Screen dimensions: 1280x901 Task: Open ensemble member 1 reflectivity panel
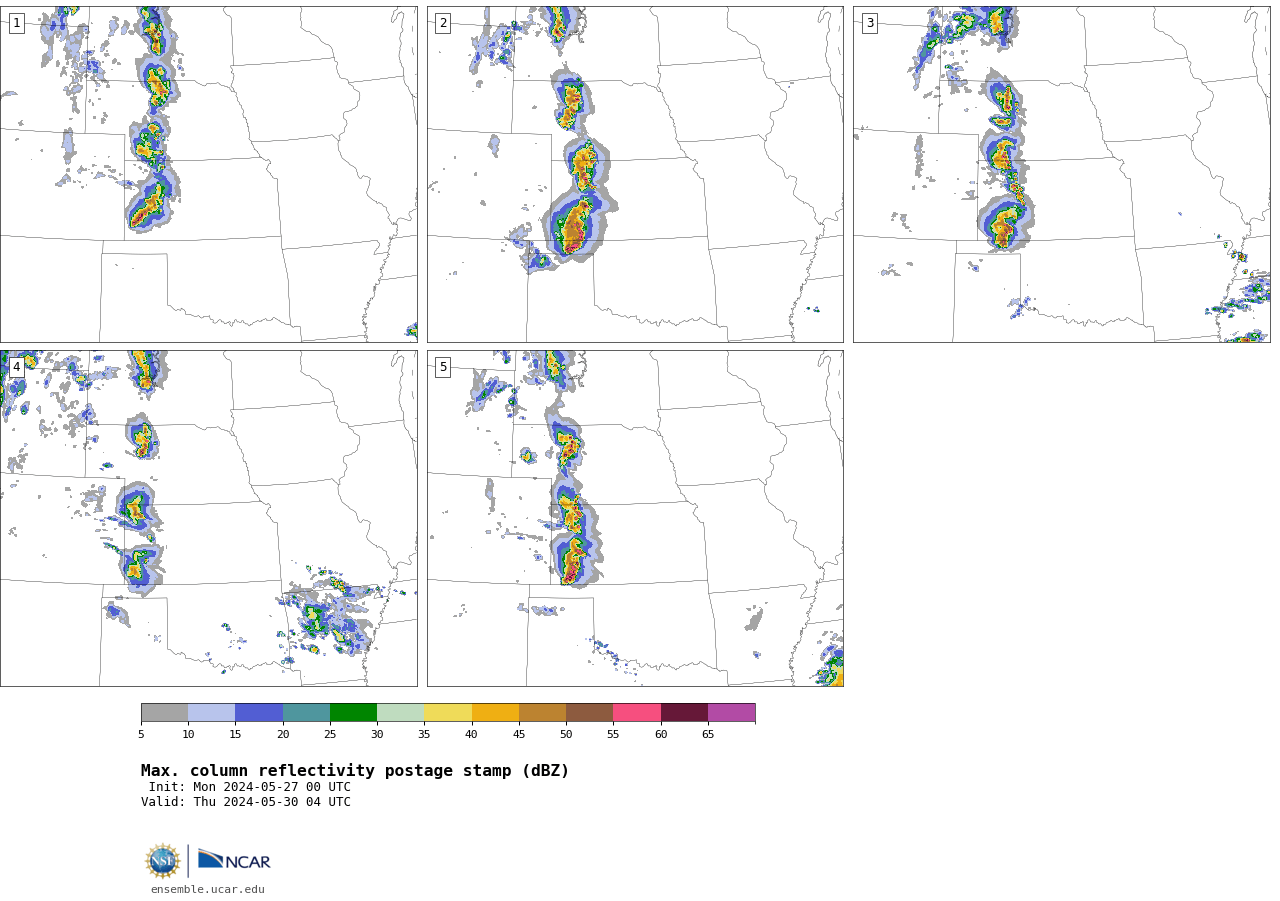[x=209, y=175]
